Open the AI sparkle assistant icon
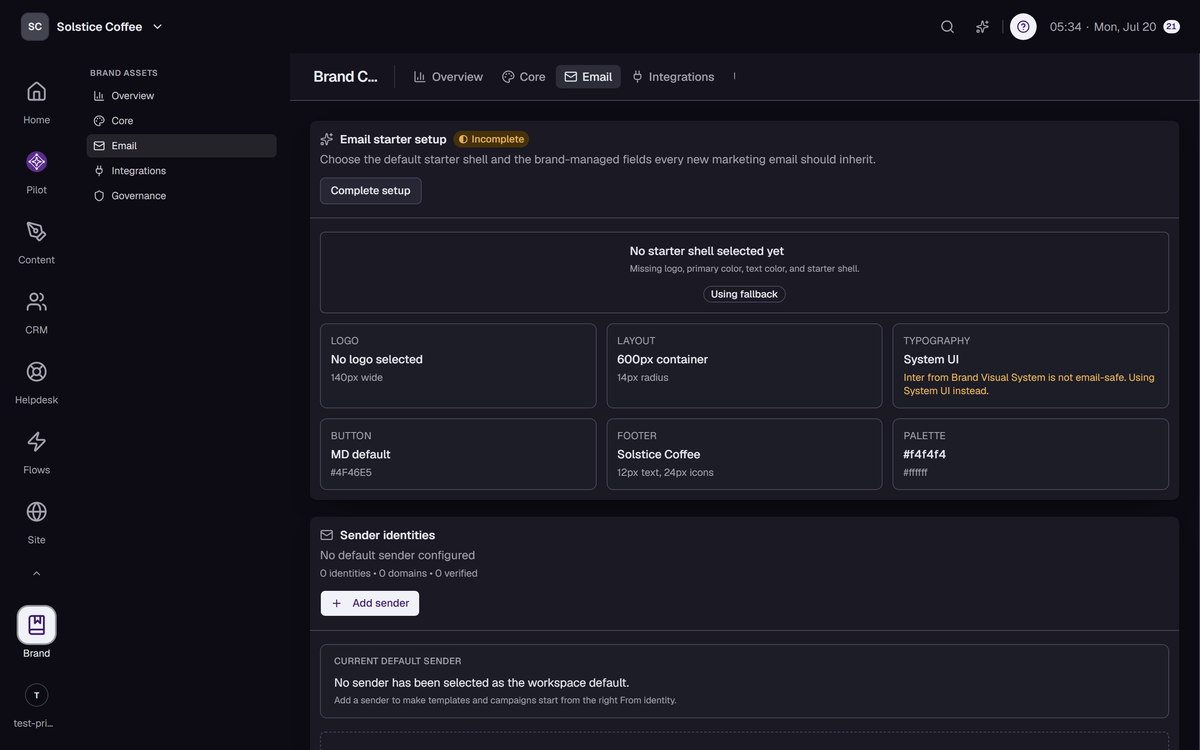The width and height of the screenshot is (1200, 750). tap(983, 27)
